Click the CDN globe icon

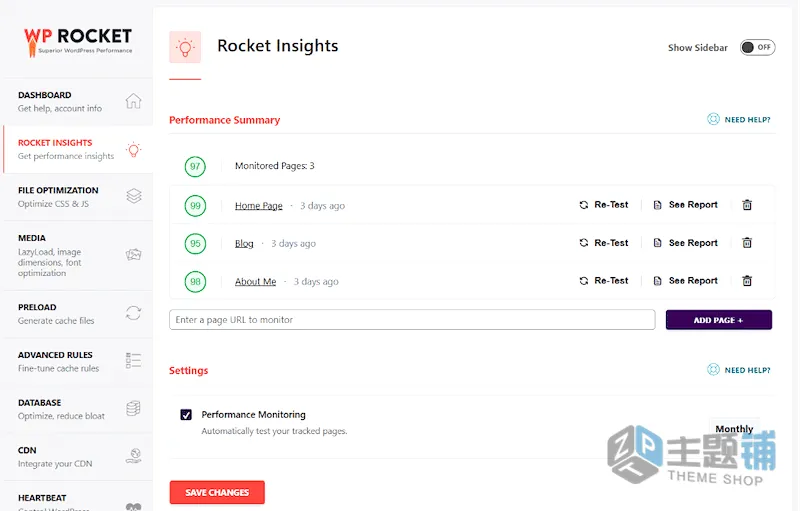click(134, 455)
